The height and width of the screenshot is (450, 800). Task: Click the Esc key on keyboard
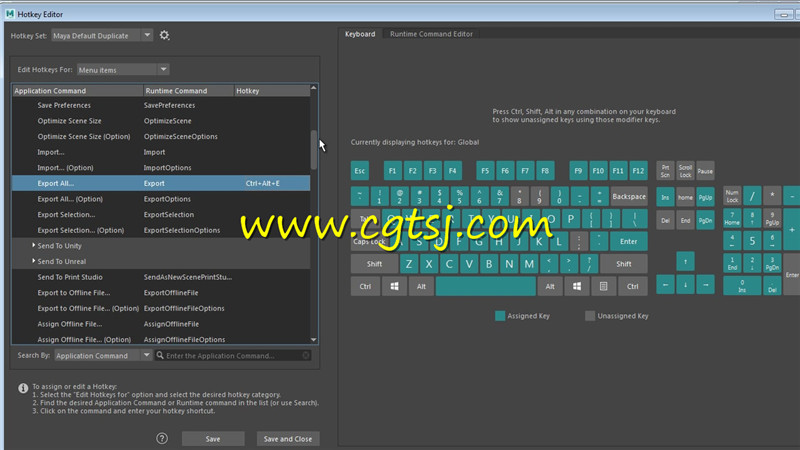(360, 171)
